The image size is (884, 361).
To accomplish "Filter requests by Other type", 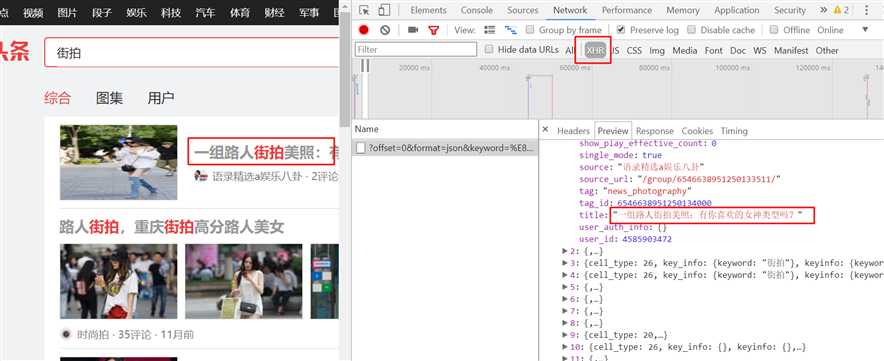I will pyautogui.click(x=827, y=50).
